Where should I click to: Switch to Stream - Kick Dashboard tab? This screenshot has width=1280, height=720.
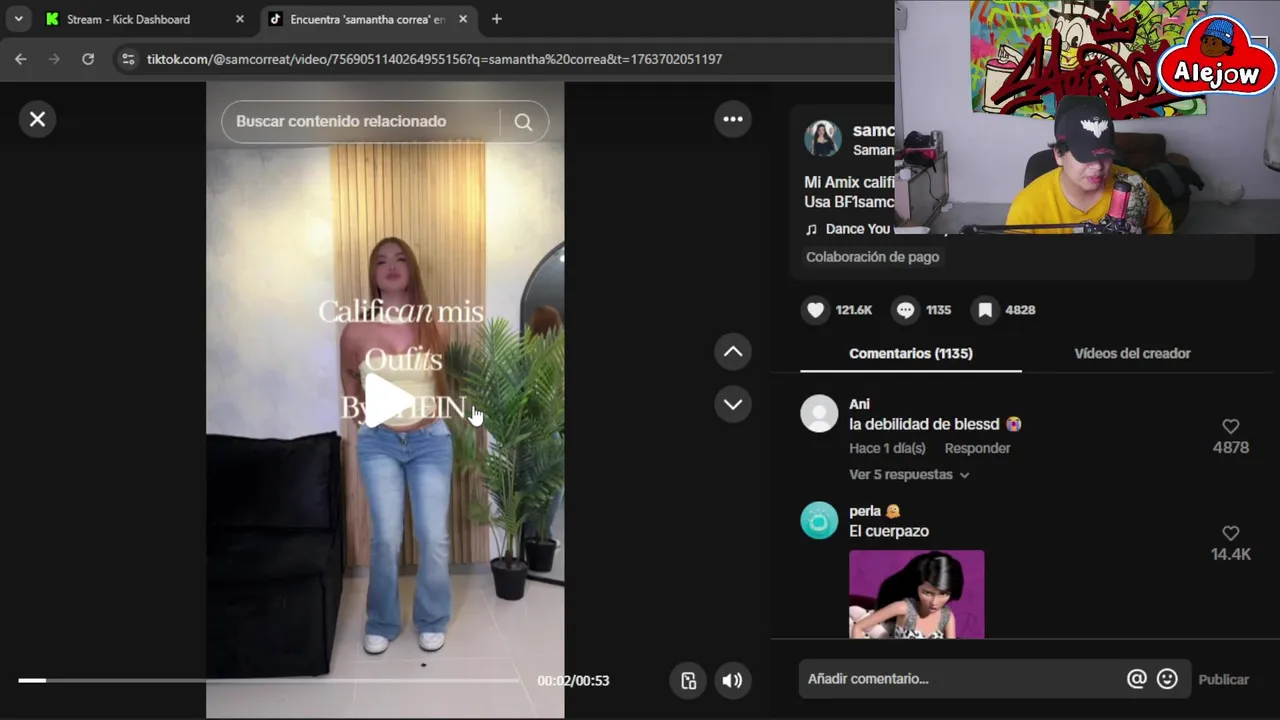click(128, 19)
